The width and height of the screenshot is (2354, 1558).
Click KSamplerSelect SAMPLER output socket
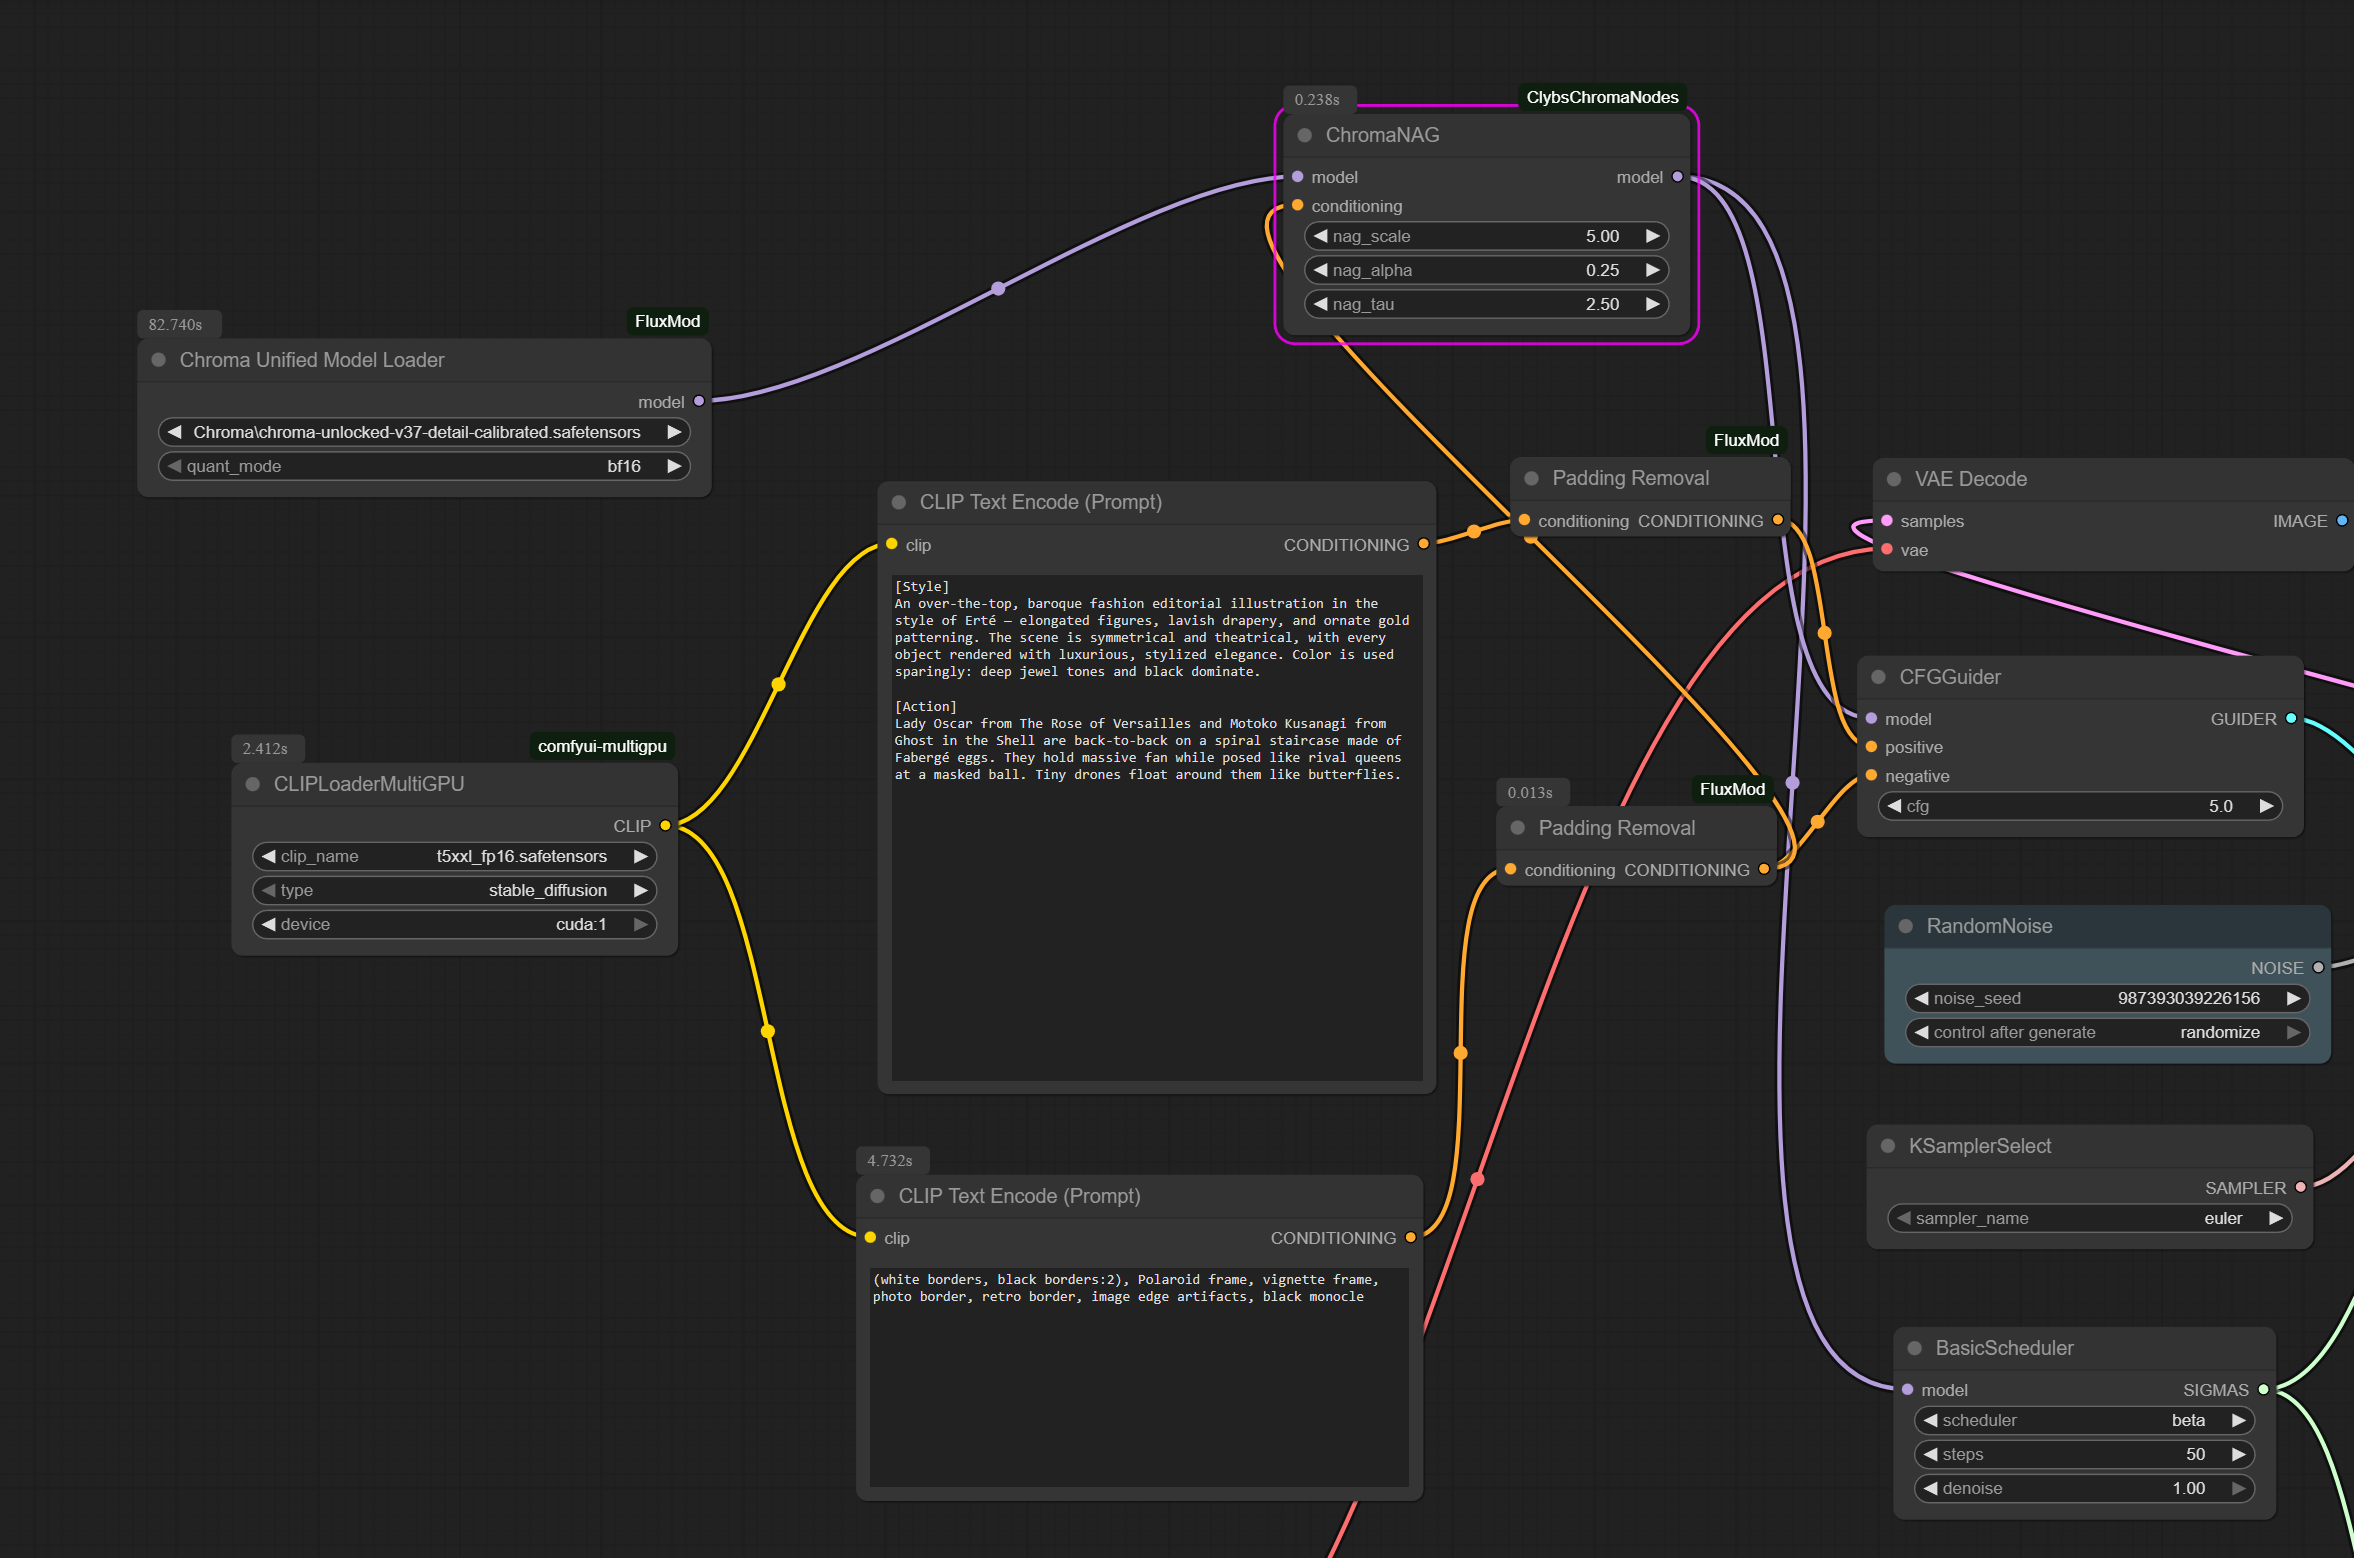pos(2300,1188)
